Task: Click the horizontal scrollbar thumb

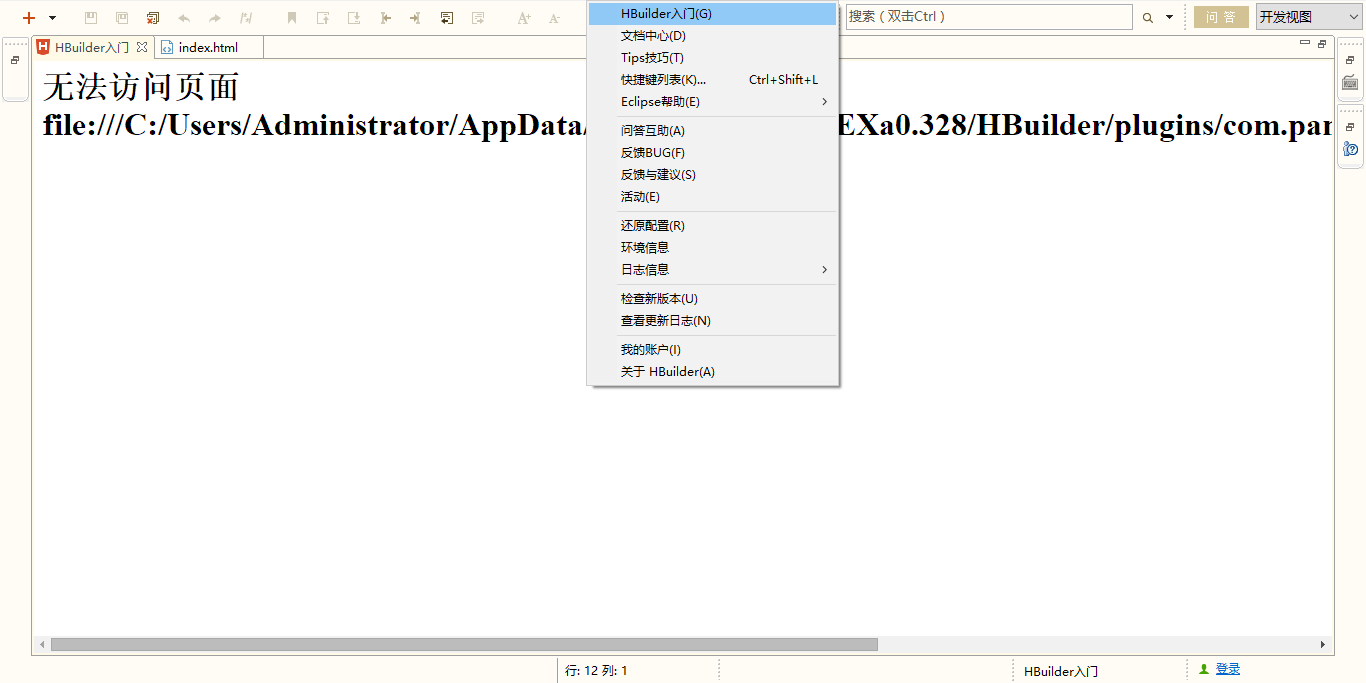Action: point(464,645)
